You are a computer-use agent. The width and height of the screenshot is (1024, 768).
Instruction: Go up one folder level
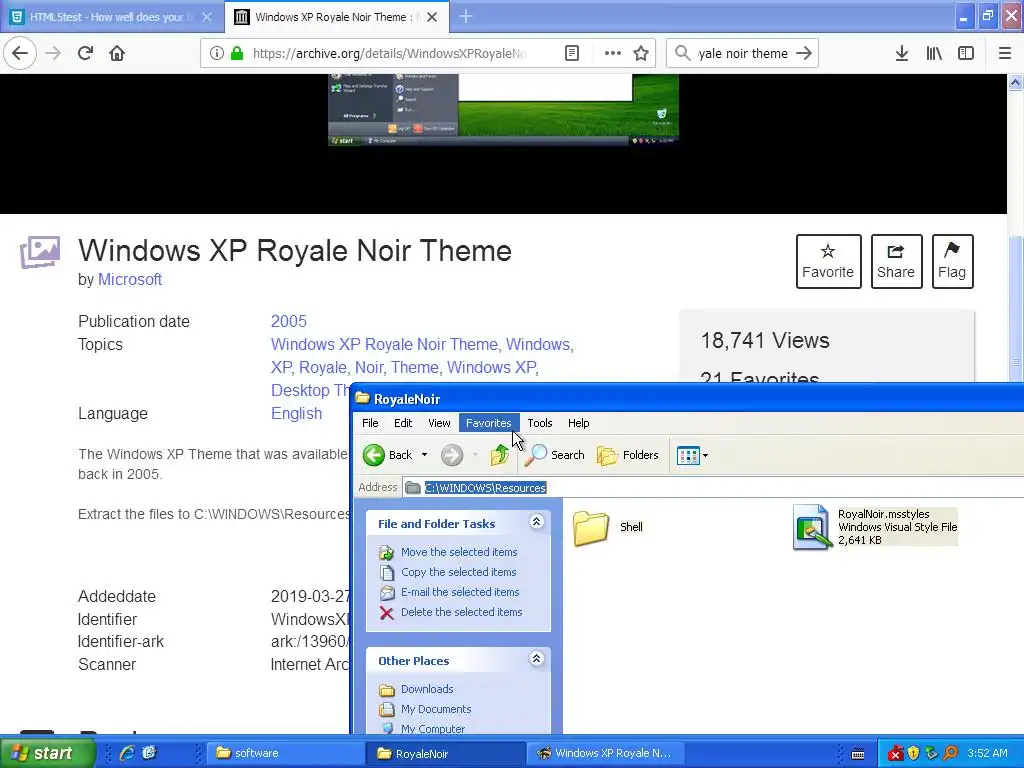click(x=500, y=455)
